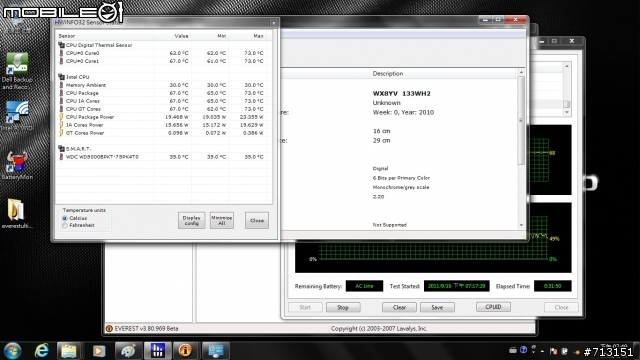Click the monitor icon in the taskbar
The image size is (640, 360).
[215, 351]
